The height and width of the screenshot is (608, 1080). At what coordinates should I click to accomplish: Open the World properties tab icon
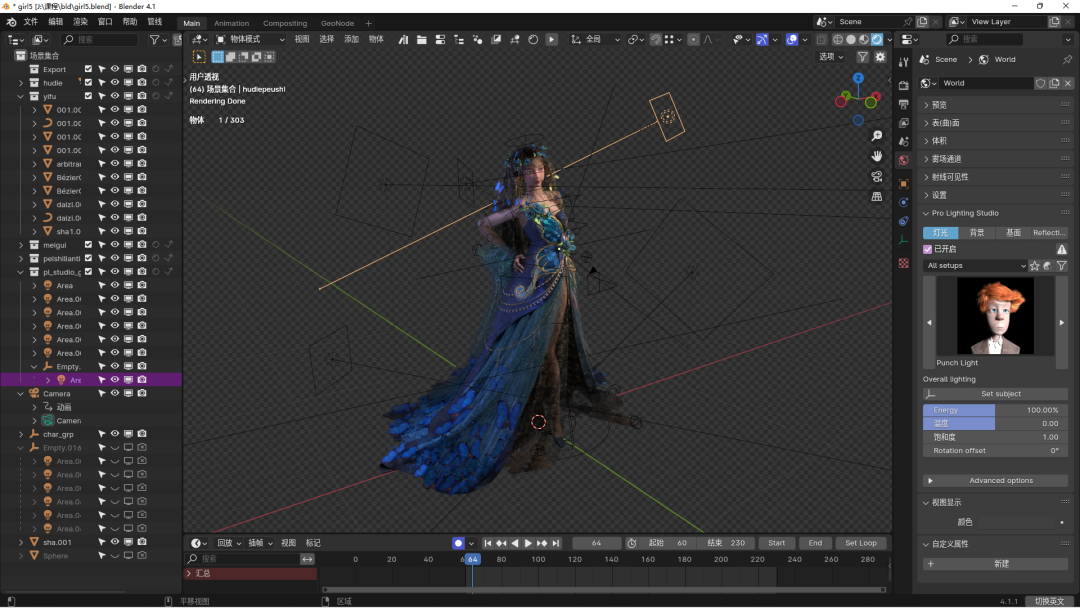[904, 160]
